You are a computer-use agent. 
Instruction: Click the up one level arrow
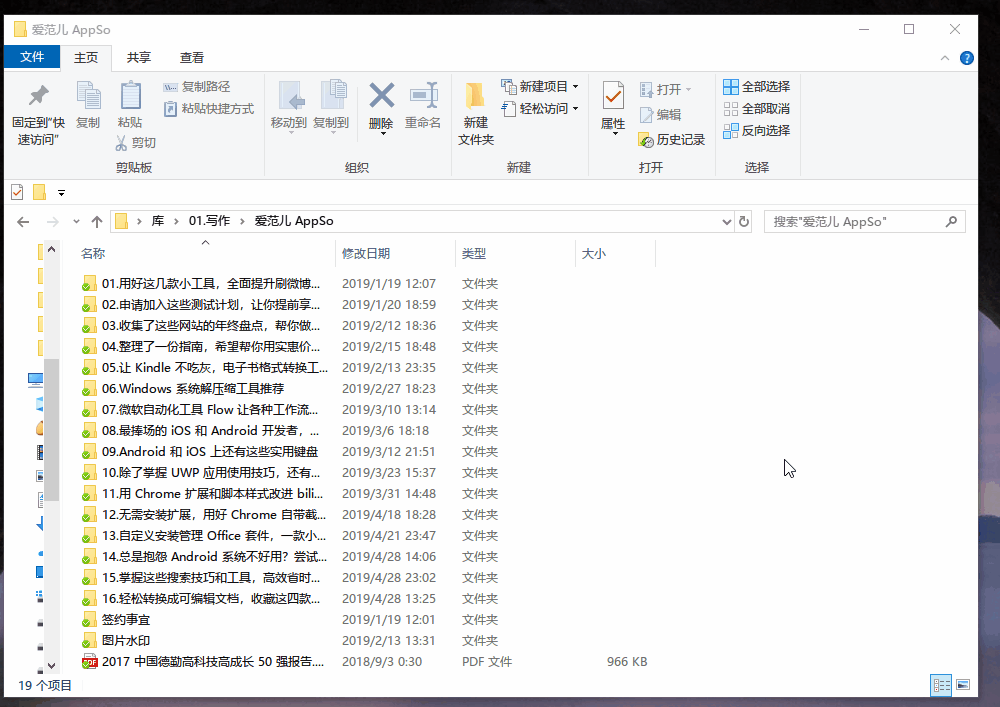(97, 222)
